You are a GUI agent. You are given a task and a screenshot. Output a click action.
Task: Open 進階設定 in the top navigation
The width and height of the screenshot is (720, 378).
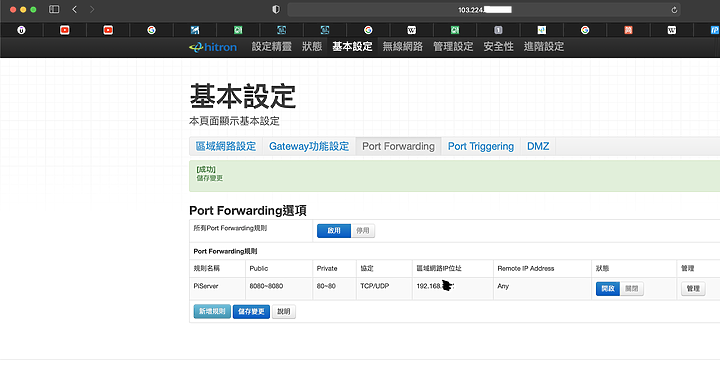click(544, 46)
